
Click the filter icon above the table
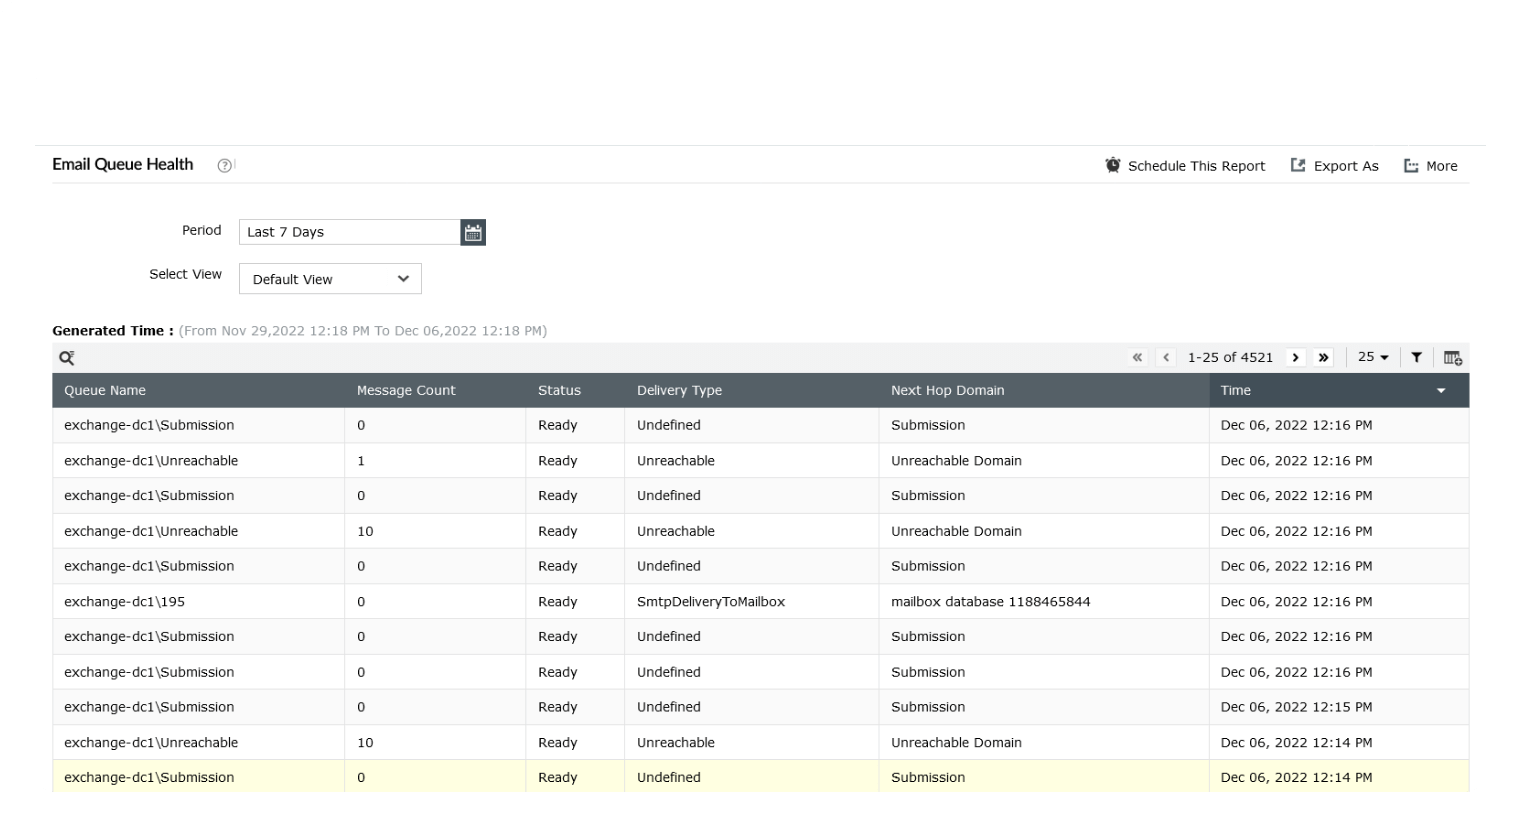1416,357
